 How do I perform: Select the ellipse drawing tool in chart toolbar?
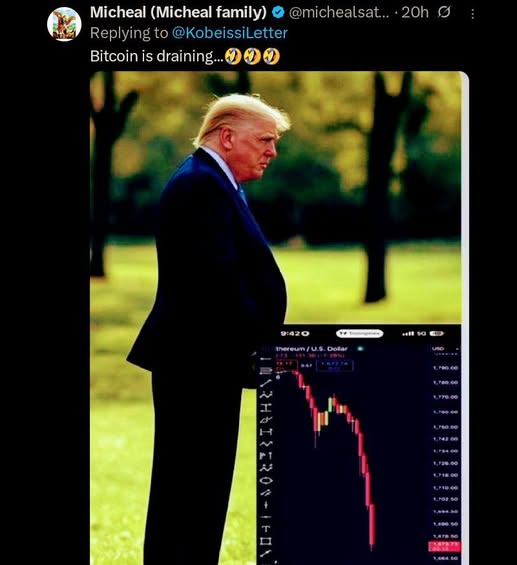click(266, 480)
